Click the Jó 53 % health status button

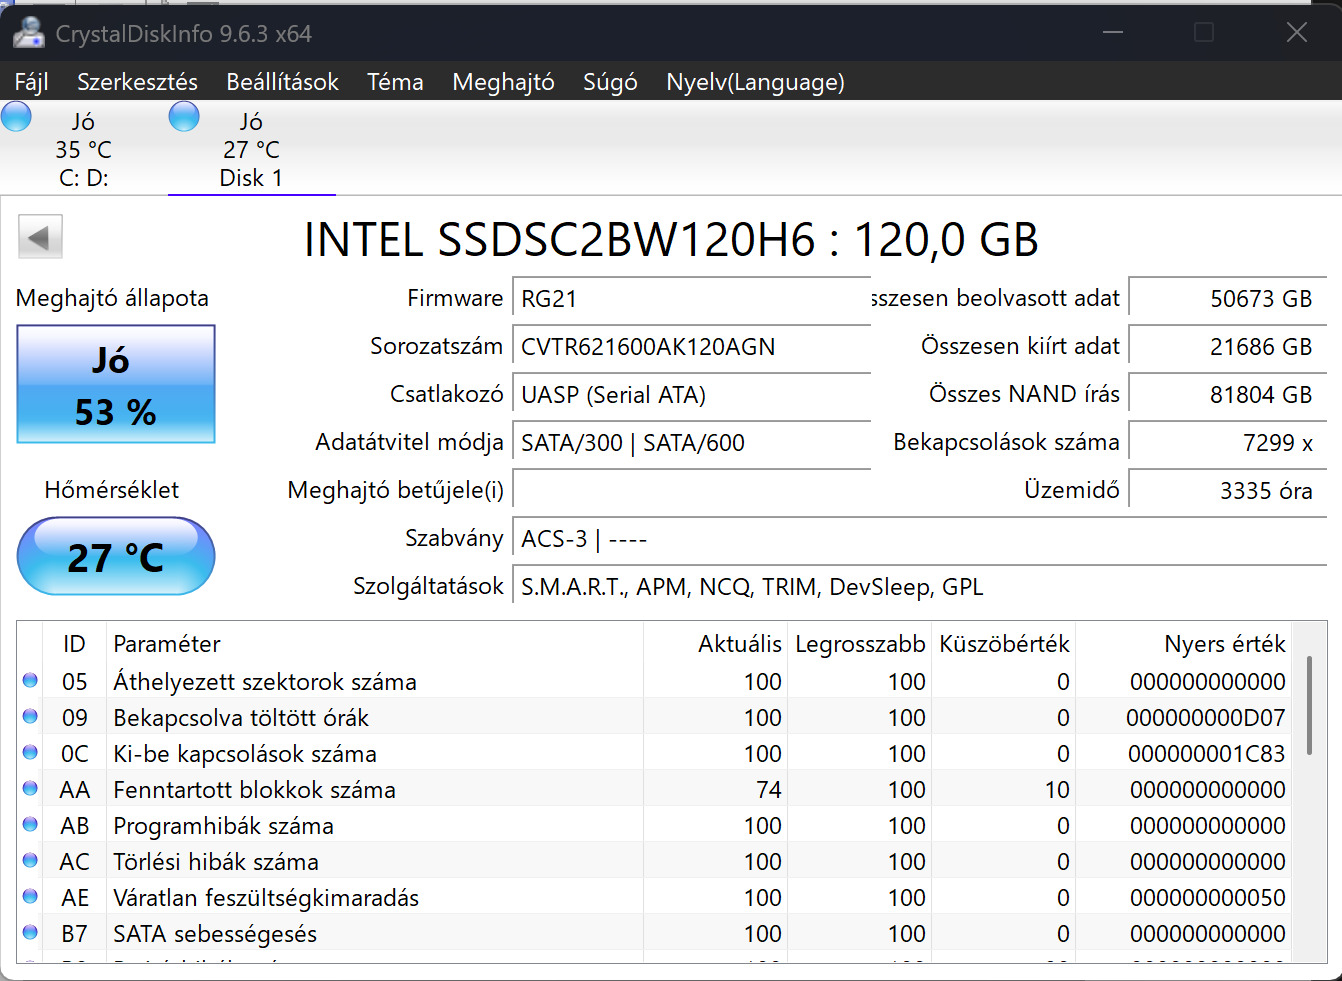[x=116, y=384]
